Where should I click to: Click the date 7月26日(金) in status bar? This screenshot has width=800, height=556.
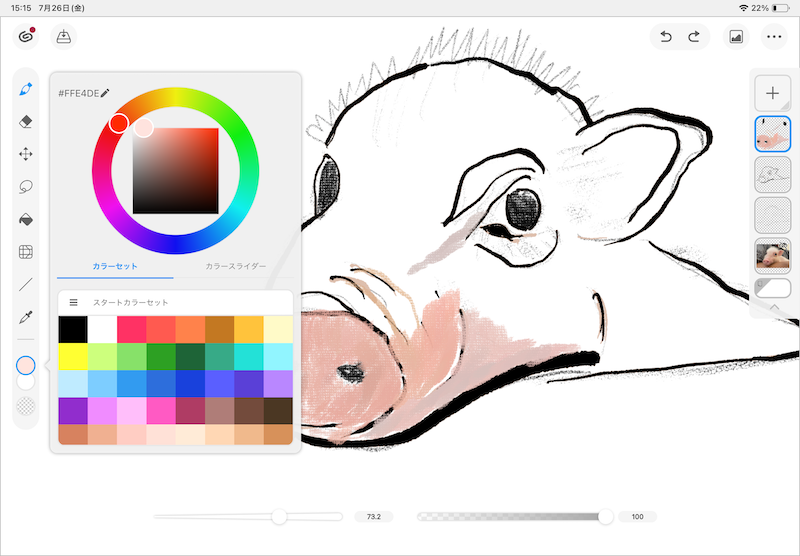[x=62, y=8]
